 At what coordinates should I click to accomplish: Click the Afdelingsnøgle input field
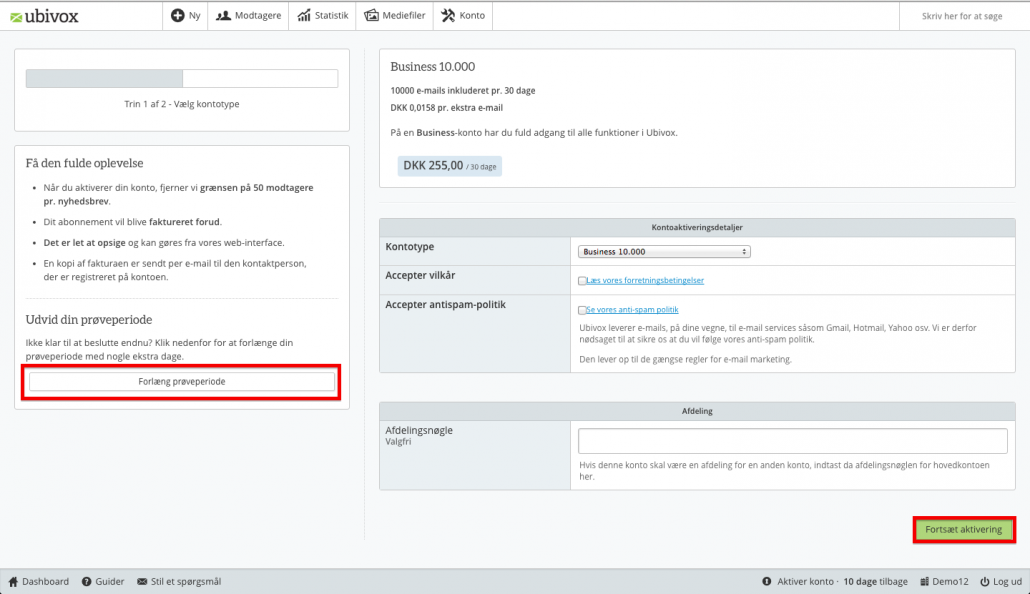tap(792, 440)
